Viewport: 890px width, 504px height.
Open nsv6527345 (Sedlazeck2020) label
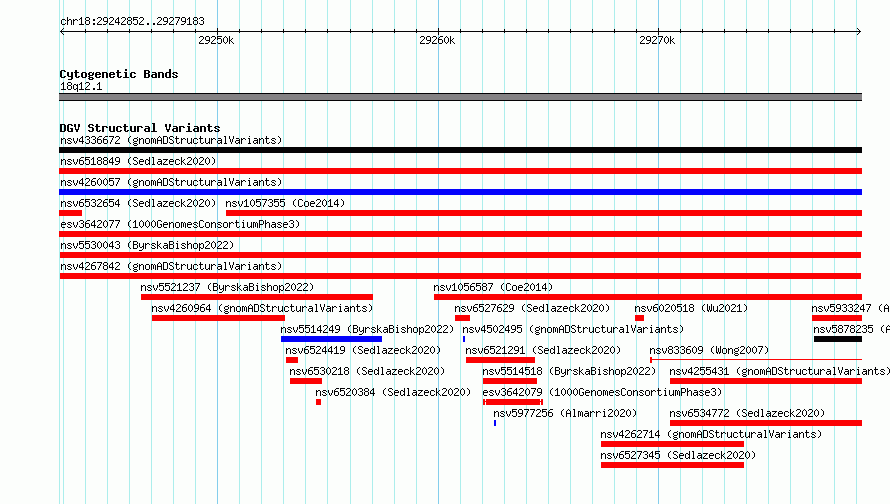[x=678, y=455]
